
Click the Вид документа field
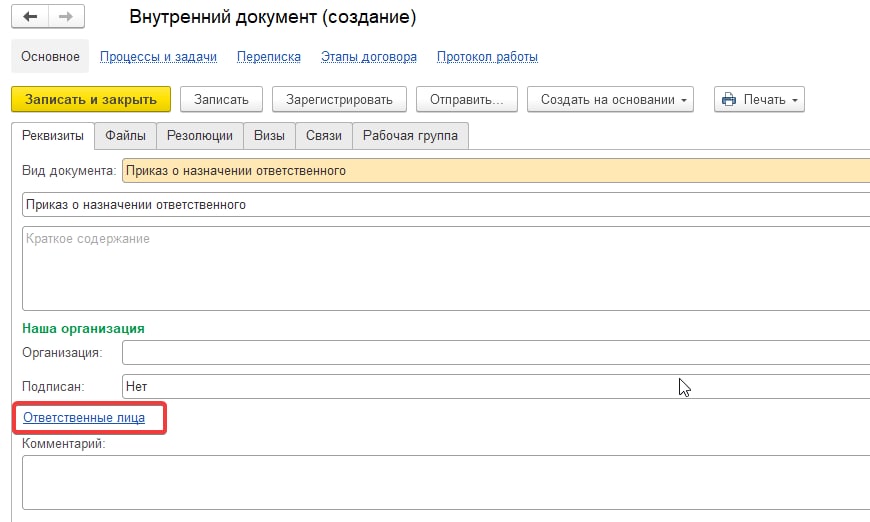[x=495, y=171]
